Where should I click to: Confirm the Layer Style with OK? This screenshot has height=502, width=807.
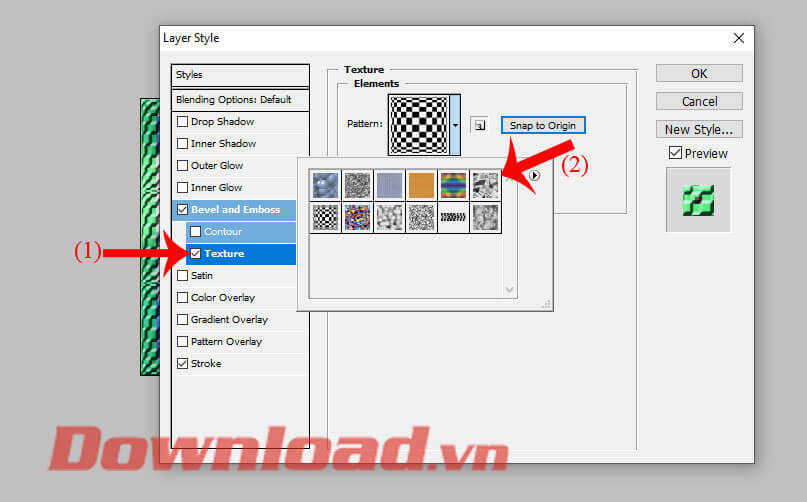pos(699,73)
